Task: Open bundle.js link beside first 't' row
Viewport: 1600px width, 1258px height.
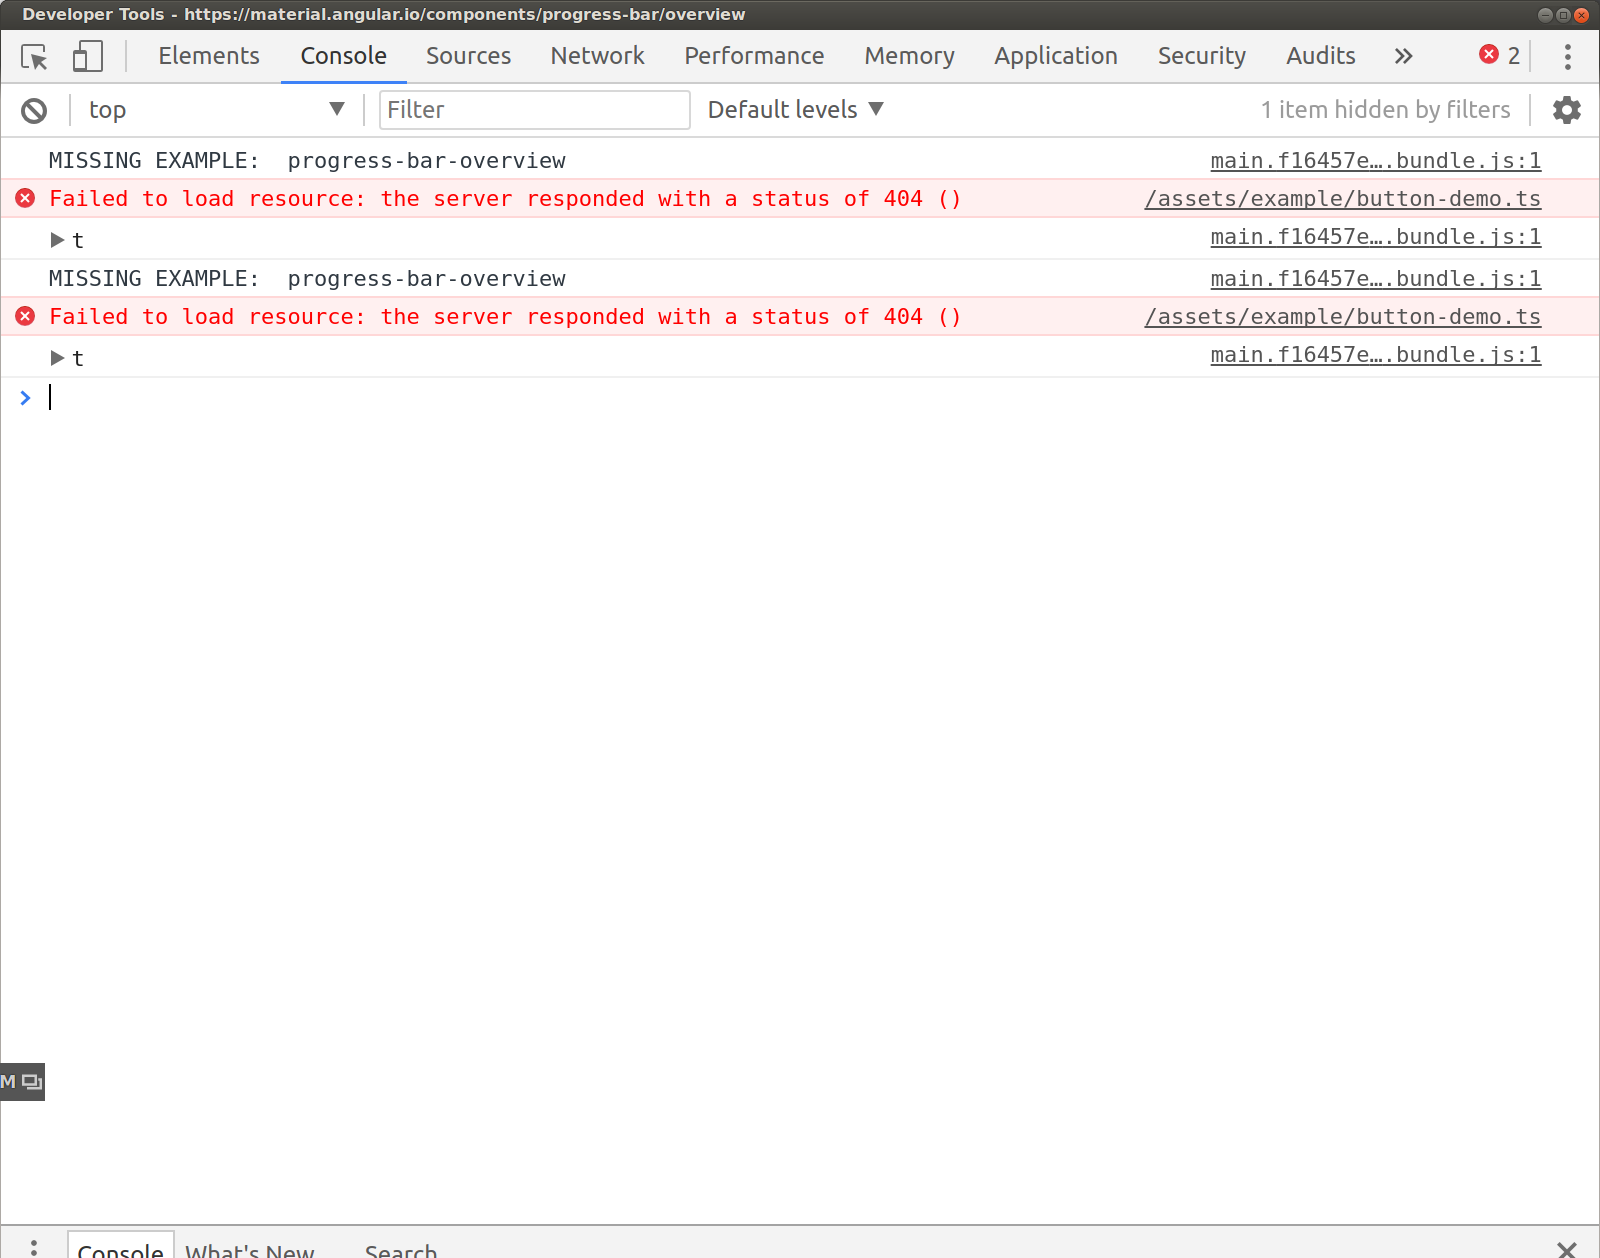Action: point(1375,237)
